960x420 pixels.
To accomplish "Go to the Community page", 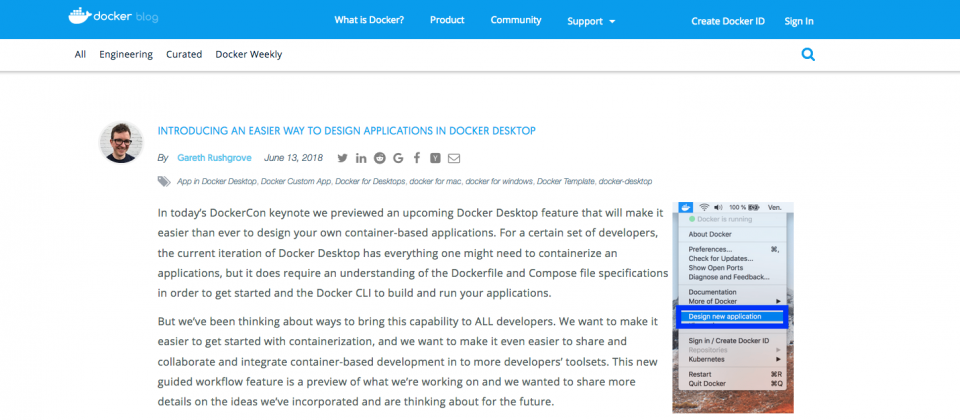I will point(516,20).
